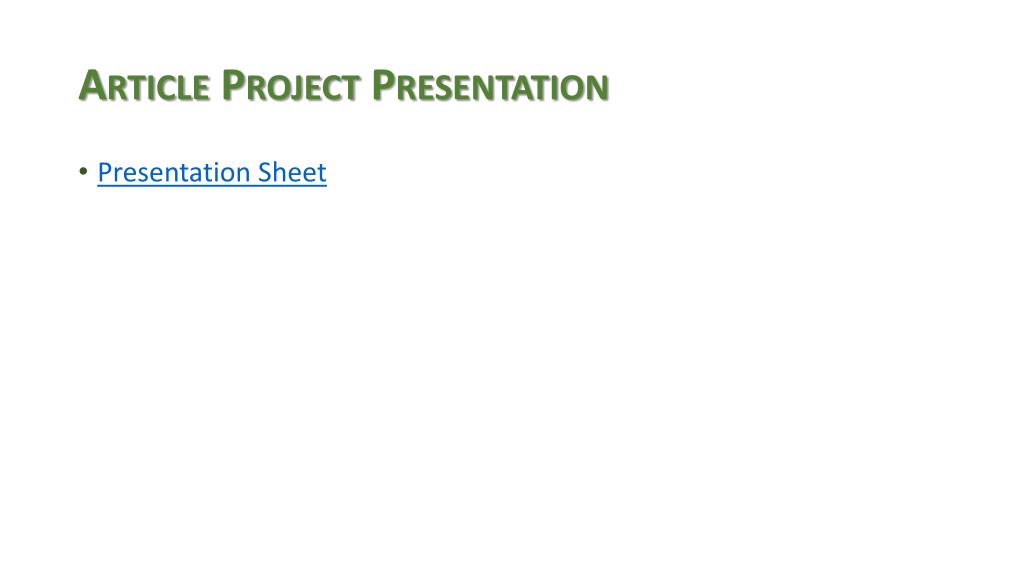Click the word Presentation in the blue link
The image size is (1024, 576).
(174, 172)
